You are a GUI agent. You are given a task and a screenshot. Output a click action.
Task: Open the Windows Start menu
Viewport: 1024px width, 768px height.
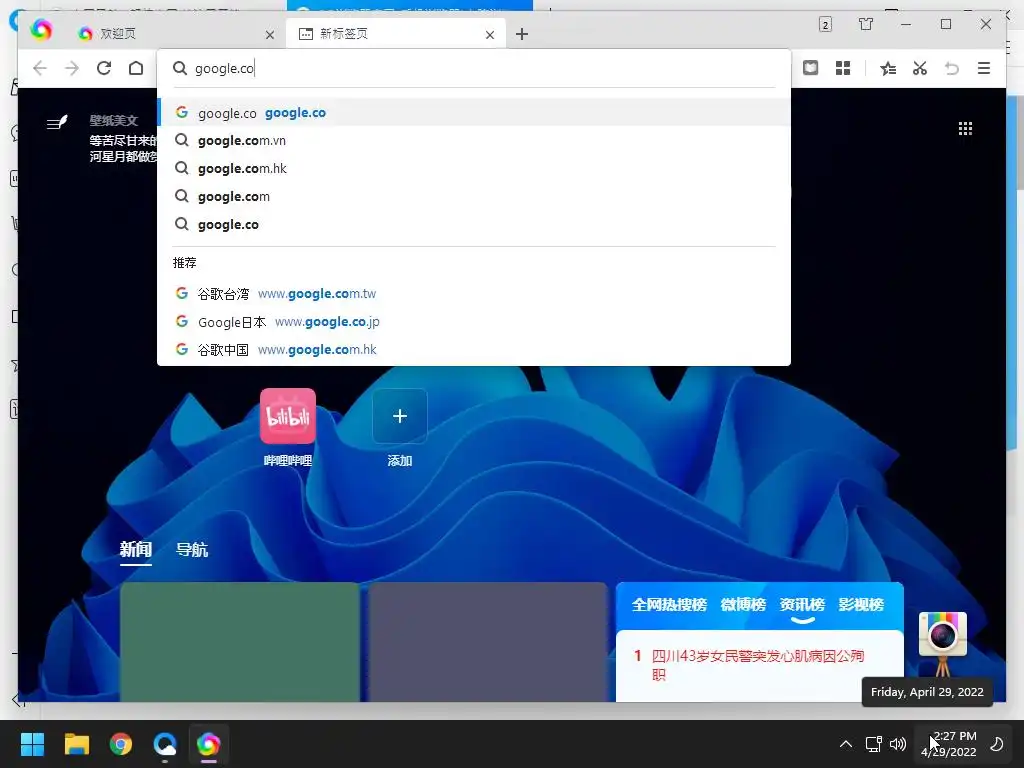32,744
